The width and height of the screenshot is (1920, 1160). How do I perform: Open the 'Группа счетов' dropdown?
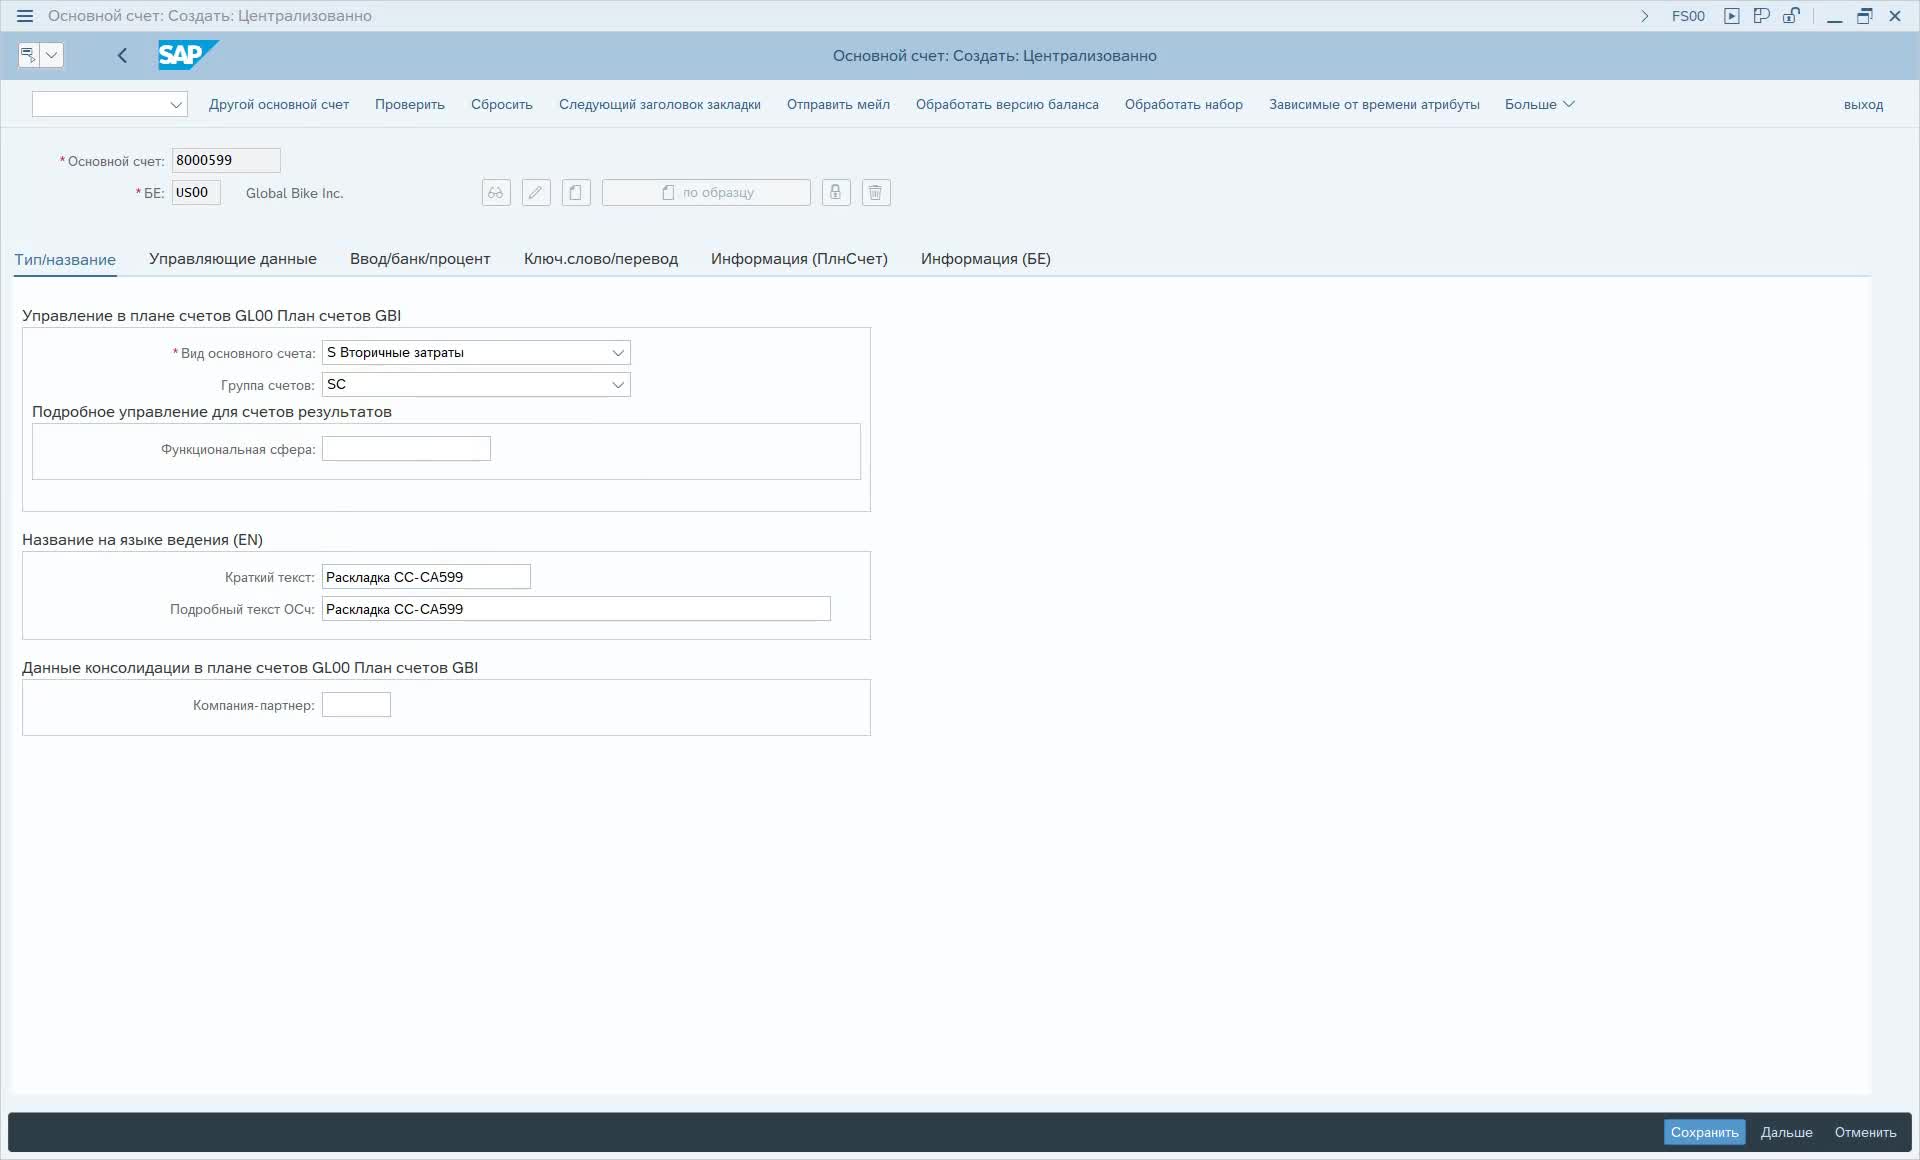[x=618, y=385]
